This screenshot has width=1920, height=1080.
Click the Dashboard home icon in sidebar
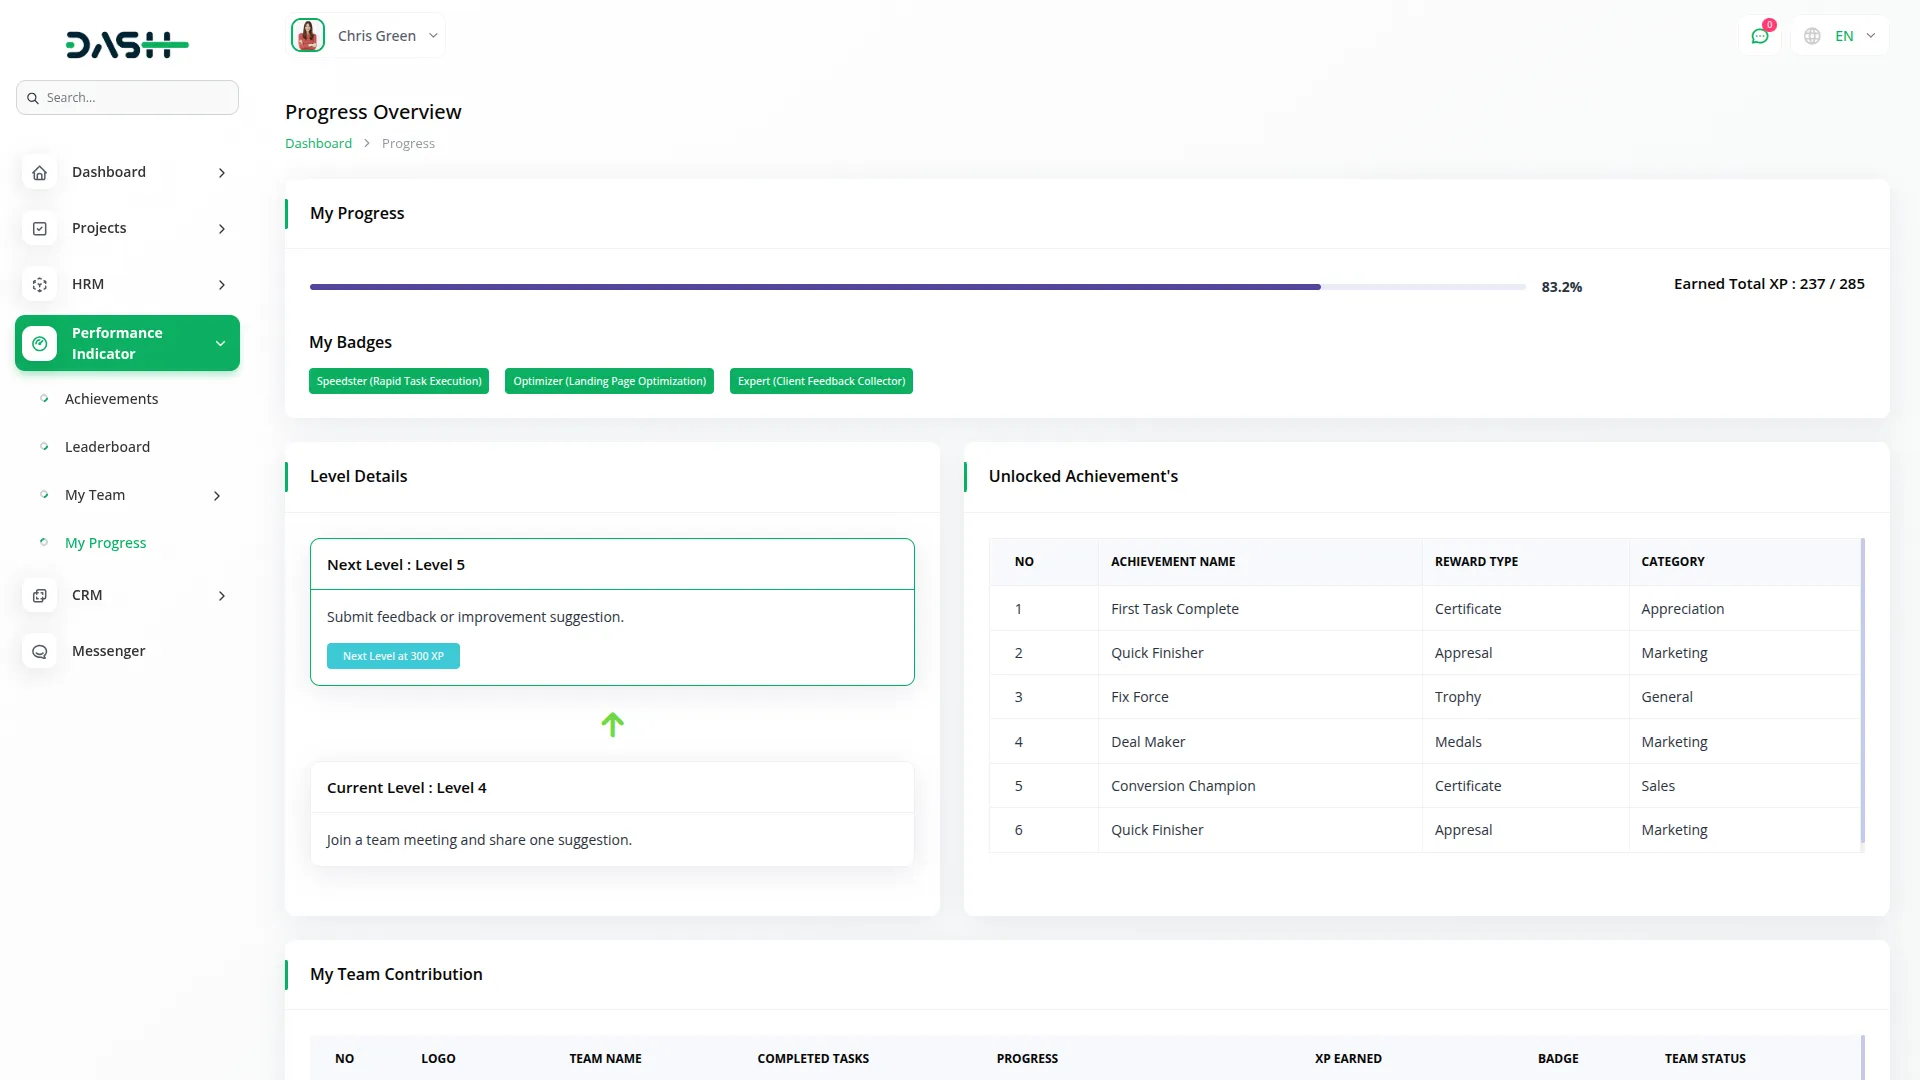point(39,173)
